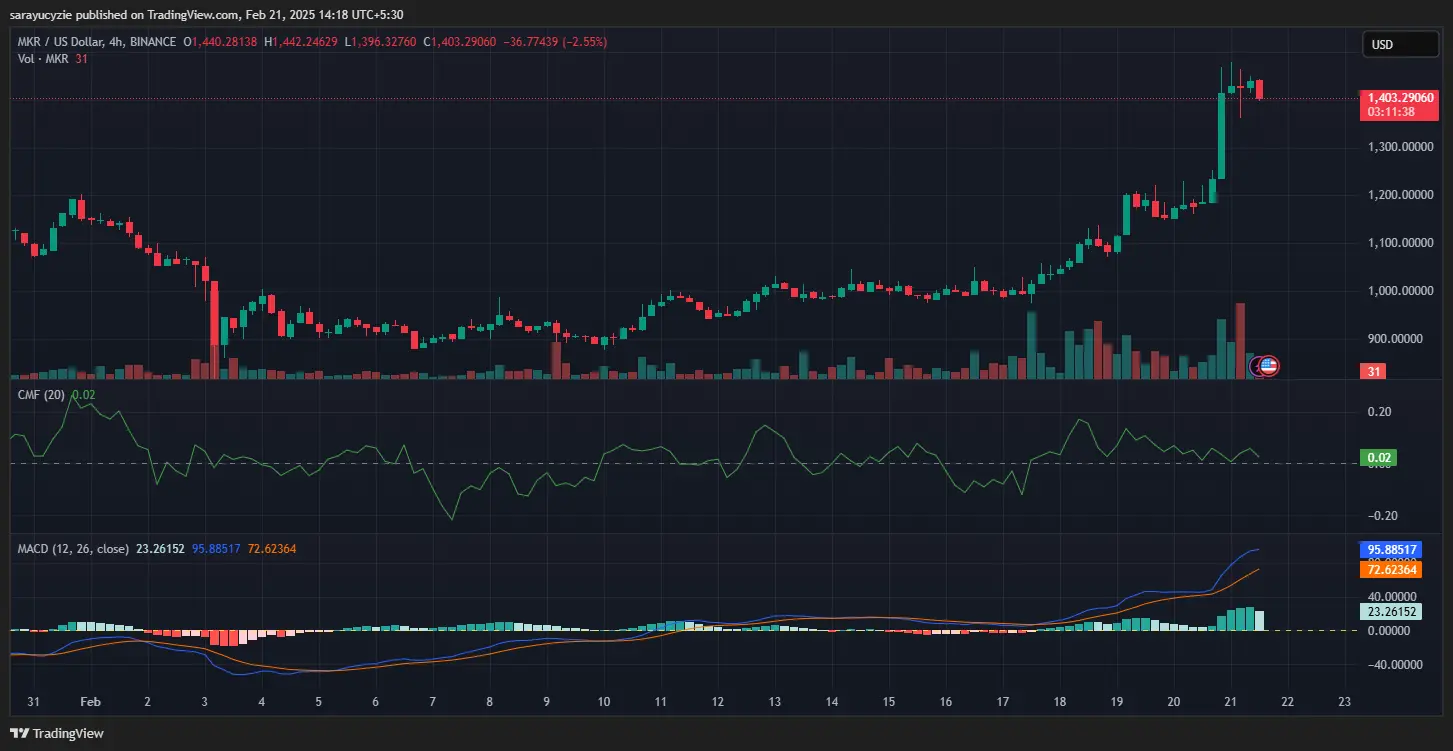This screenshot has width=1453, height=751.
Task: Click the US flag economic event icon
Action: pos(1267,366)
